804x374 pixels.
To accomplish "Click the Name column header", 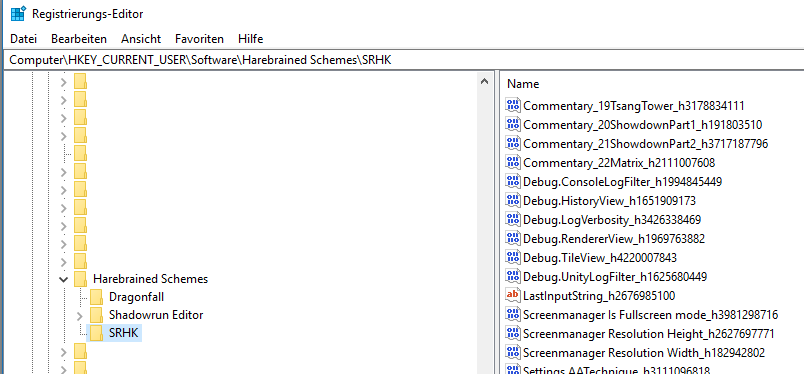I will (523, 84).
